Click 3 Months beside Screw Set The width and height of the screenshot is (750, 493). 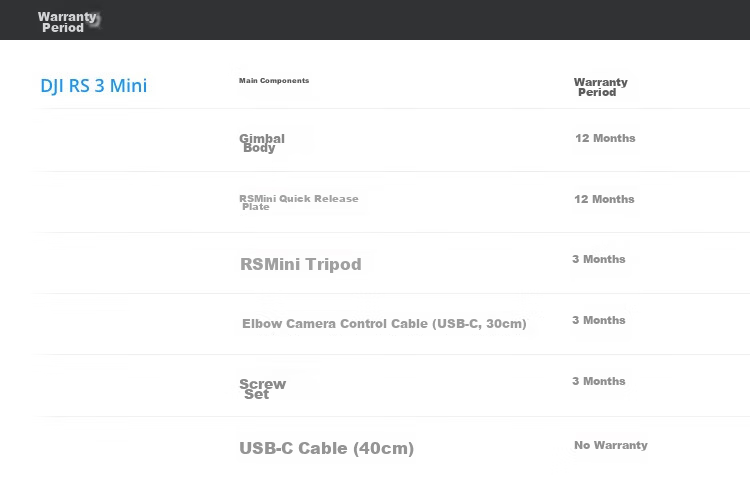tap(599, 381)
